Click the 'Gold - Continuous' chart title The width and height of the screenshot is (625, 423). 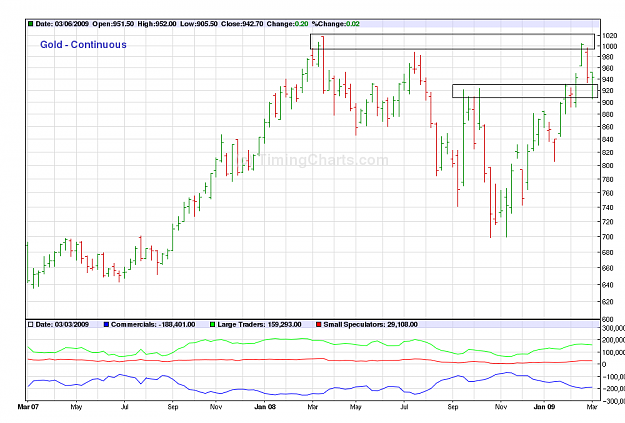point(83,45)
